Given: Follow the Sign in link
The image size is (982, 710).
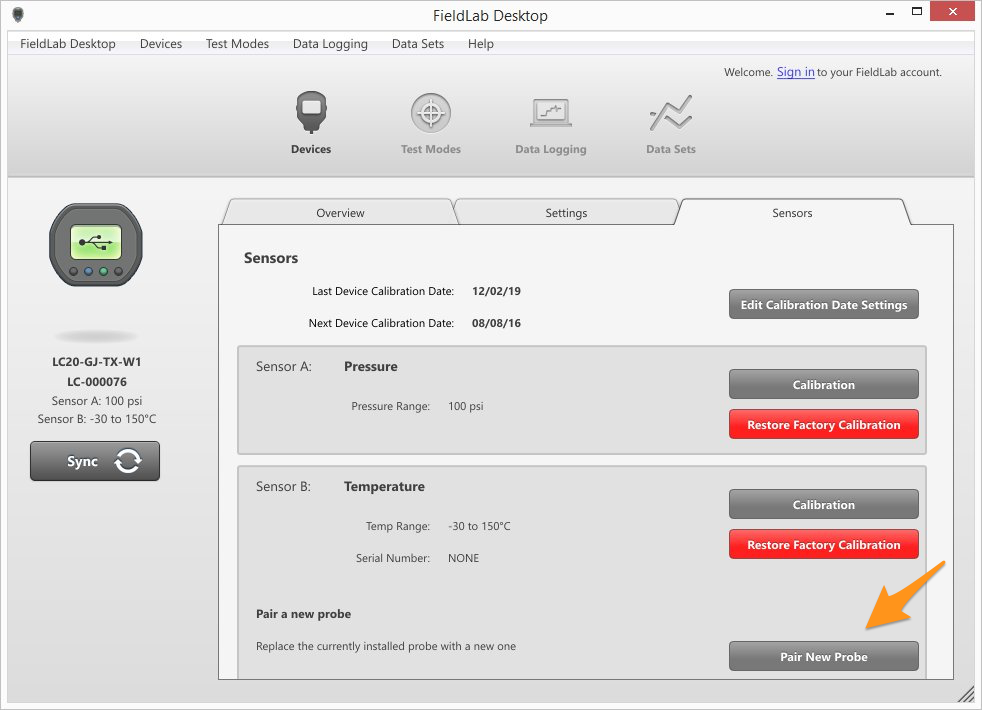Looking at the screenshot, I should (x=795, y=72).
